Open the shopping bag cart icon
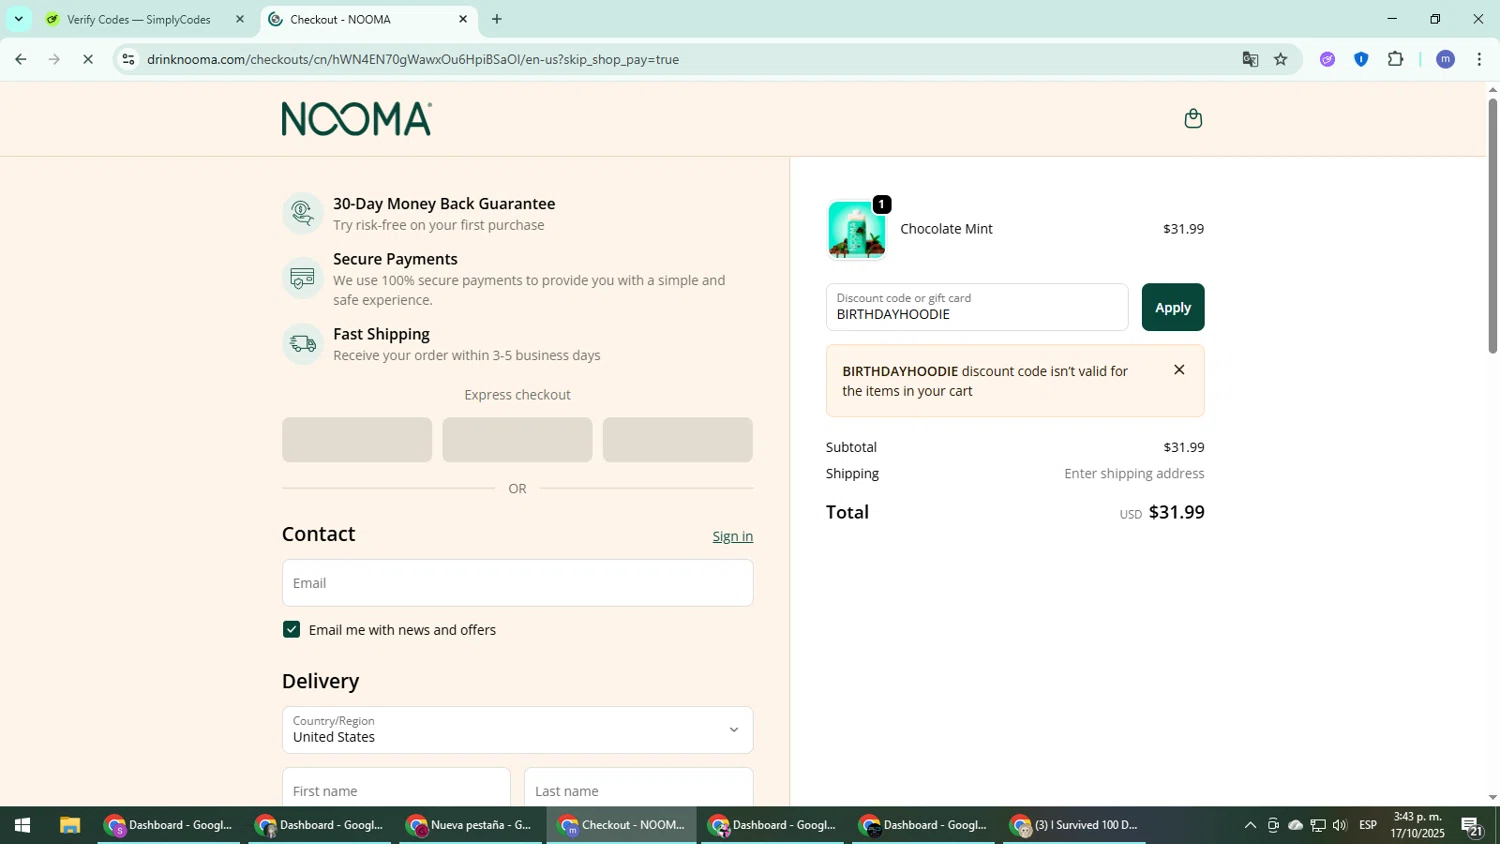The image size is (1500, 844). pos(1192,119)
